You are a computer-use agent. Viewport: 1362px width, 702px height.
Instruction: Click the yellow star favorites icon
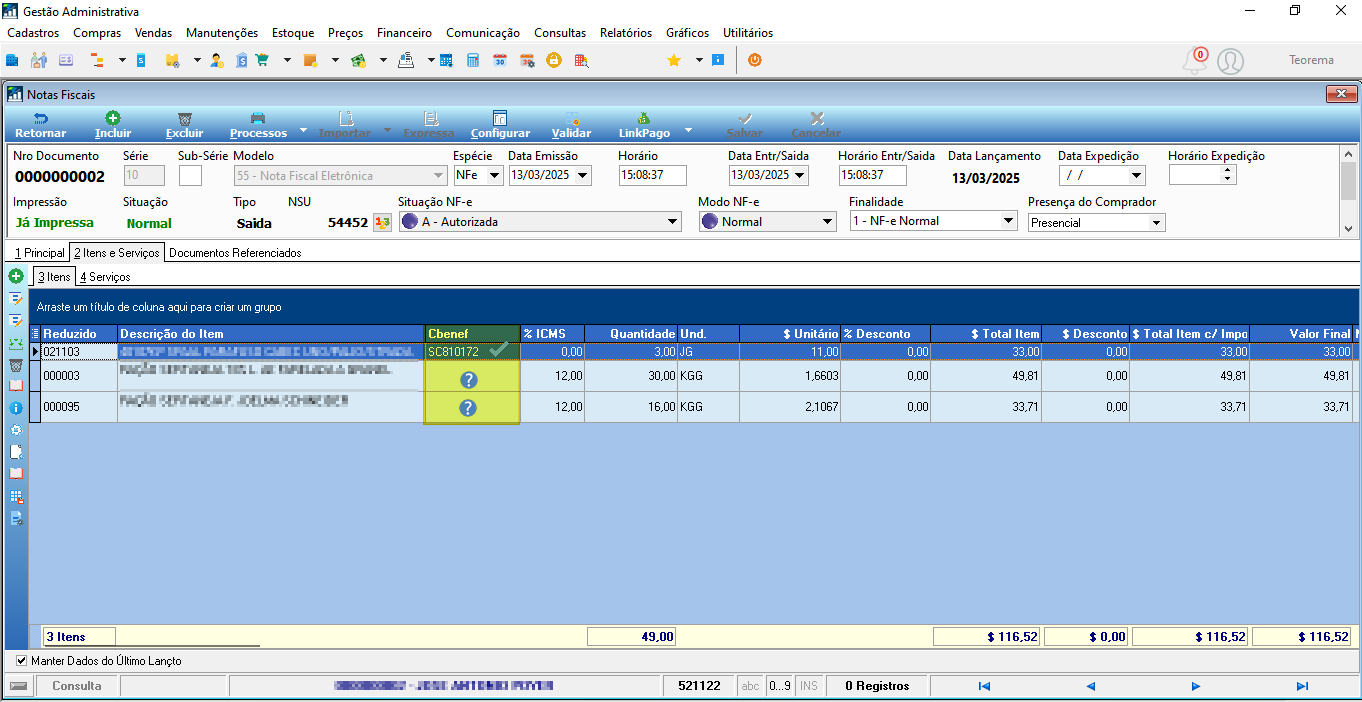(x=674, y=60)
